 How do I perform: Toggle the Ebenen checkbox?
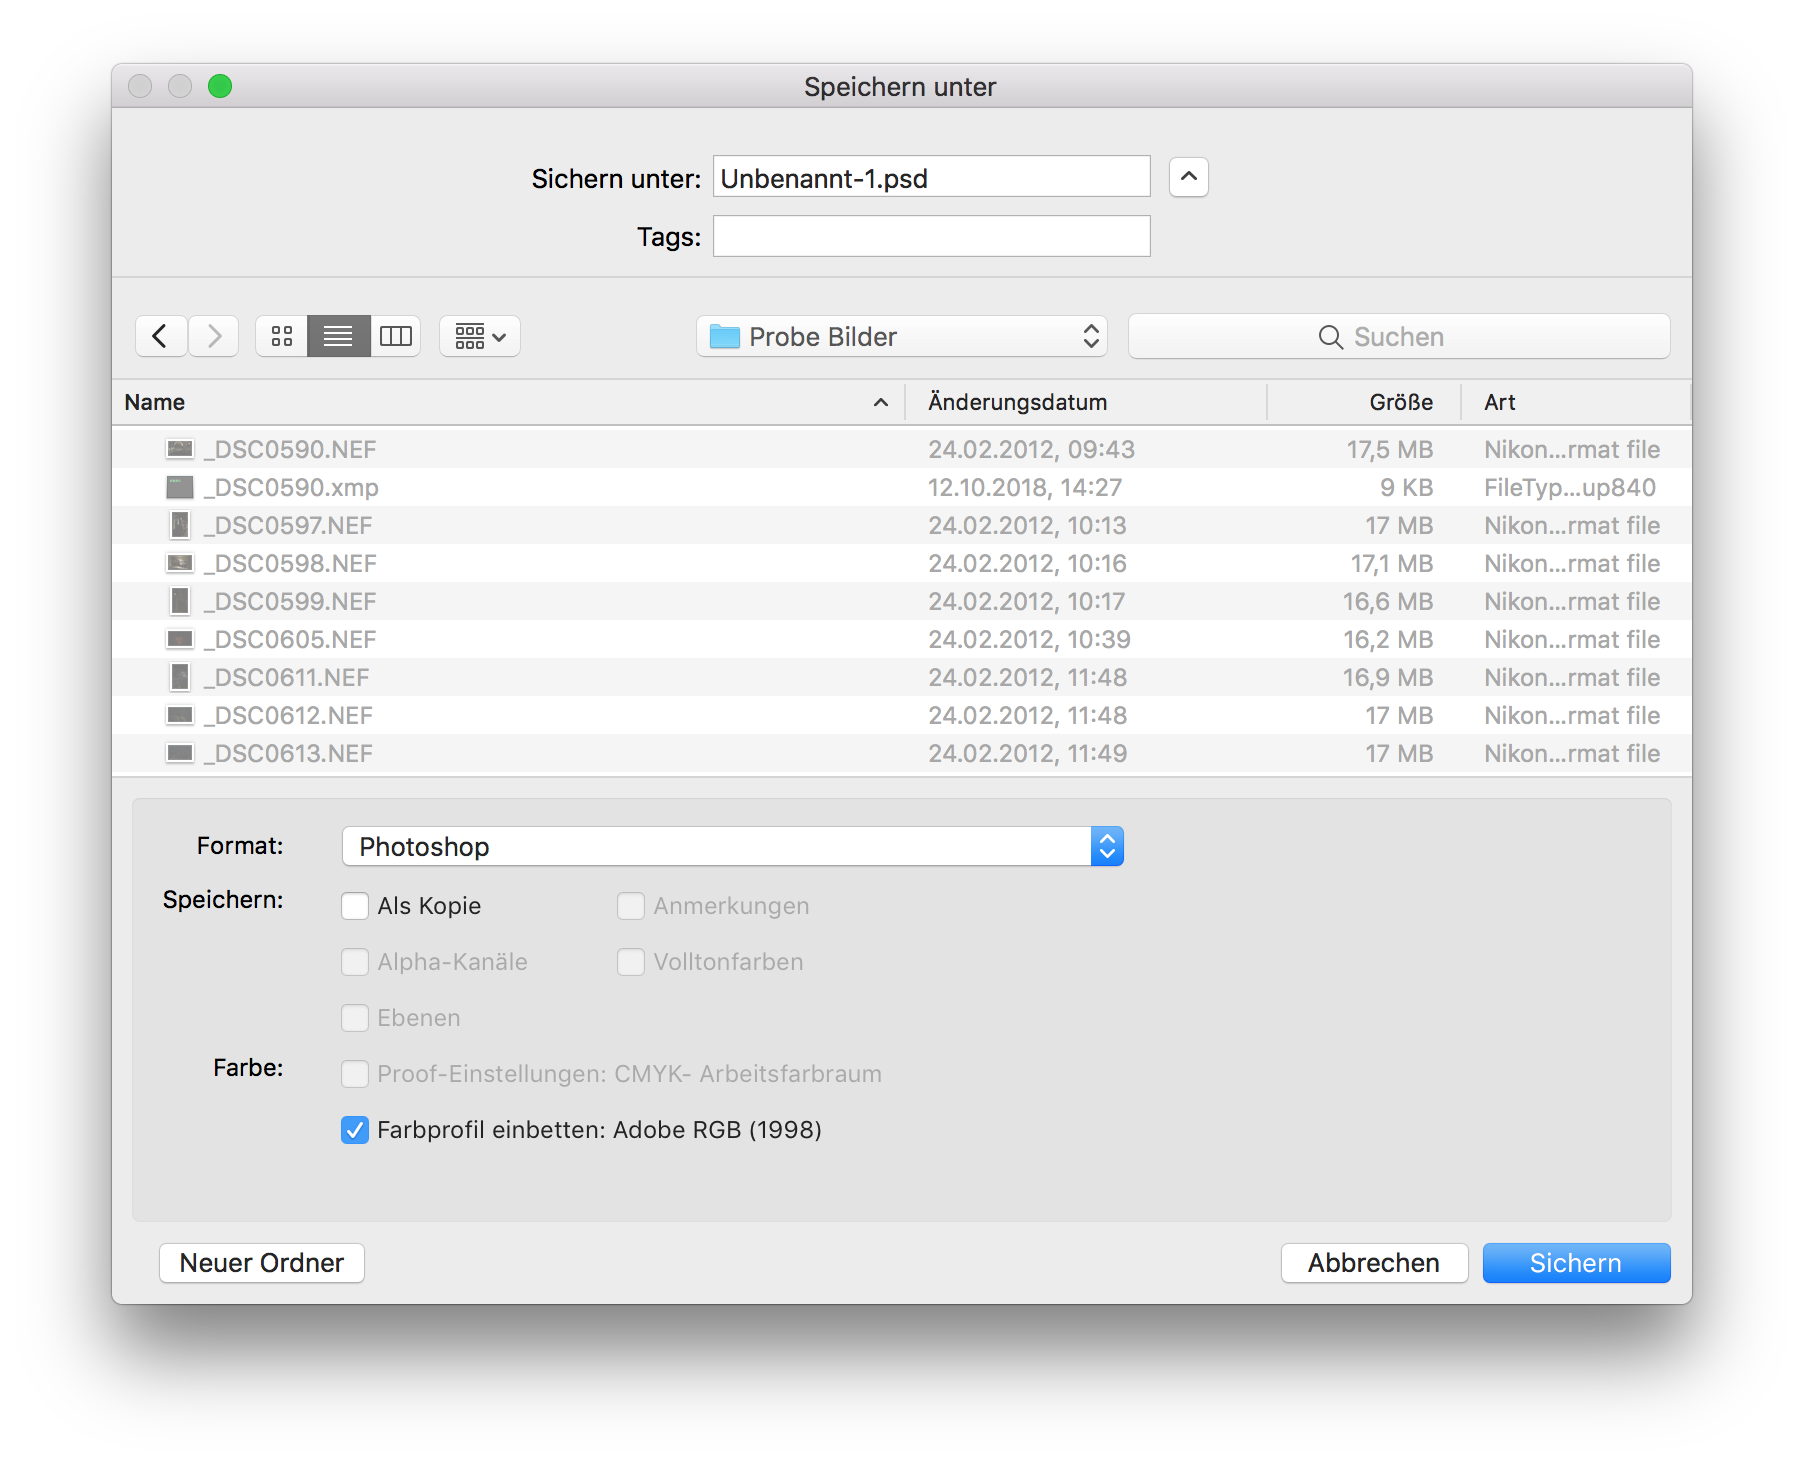355,1018
